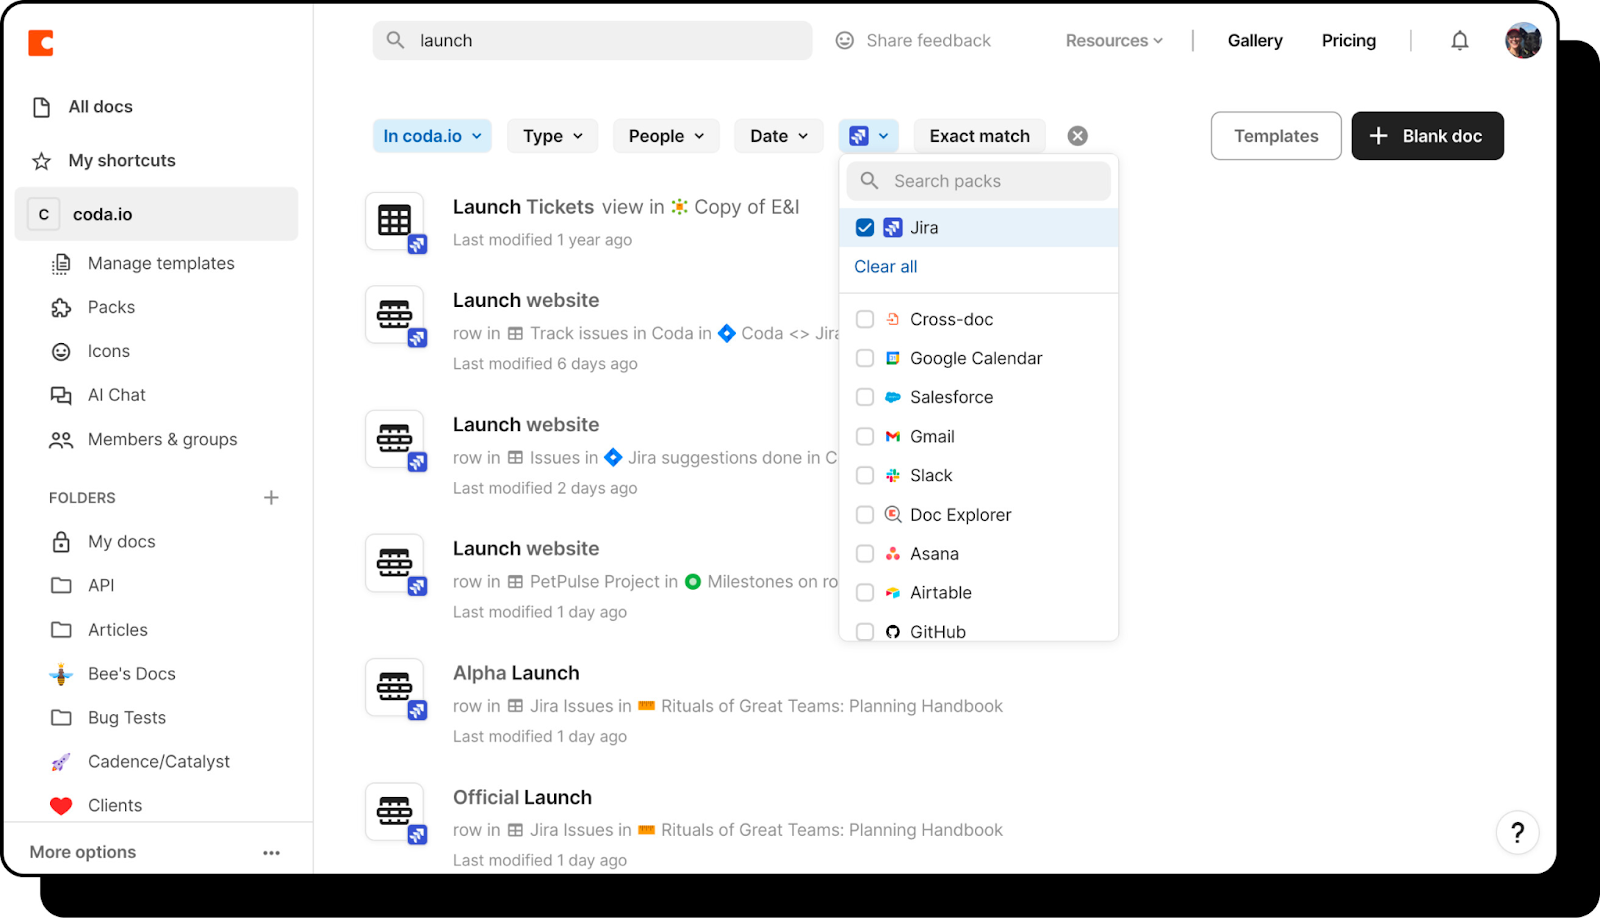This screenshot has width=1600, height=918.
Task: Click the Packs puzzle icon
Action: pyautogui.click(x=61, y=308)
